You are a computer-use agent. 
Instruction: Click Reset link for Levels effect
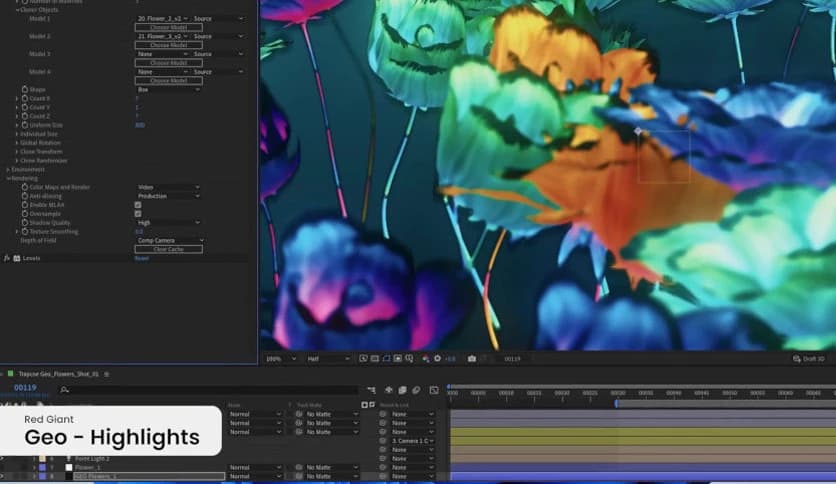(141, 258)
